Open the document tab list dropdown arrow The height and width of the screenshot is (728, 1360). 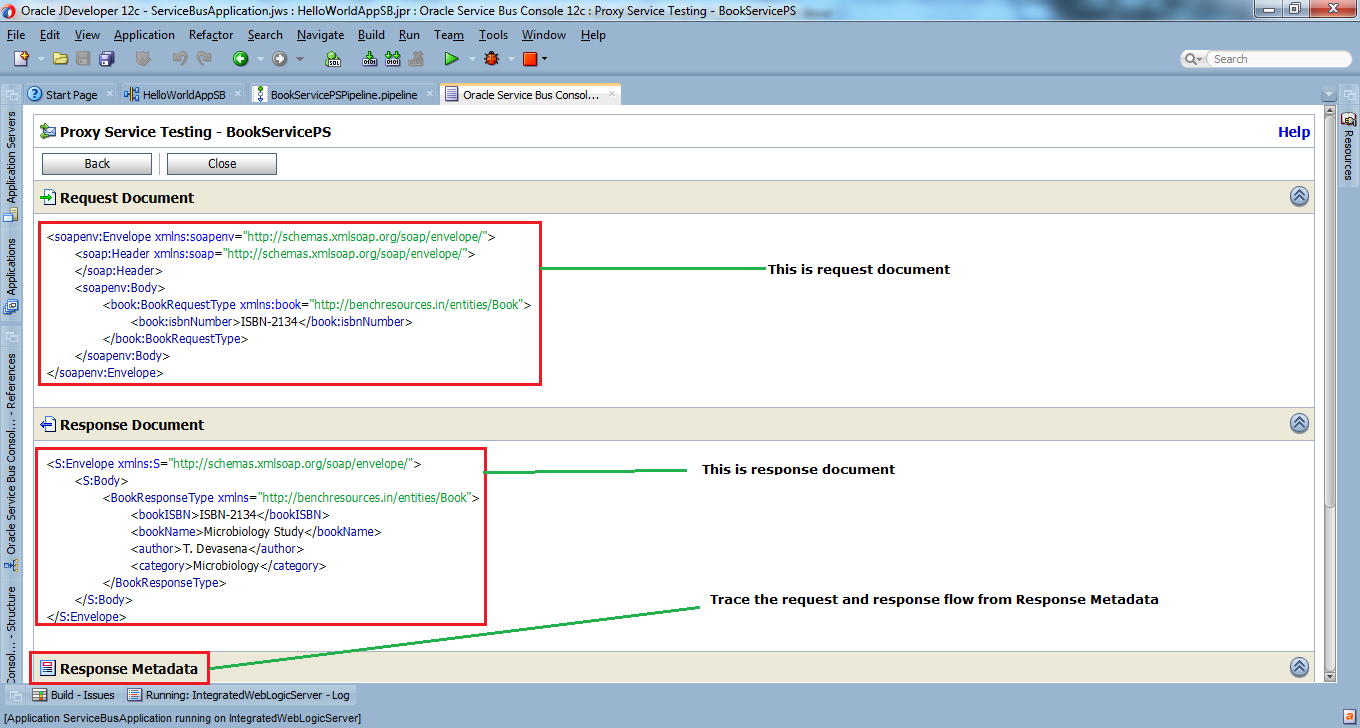(1329, 95)
